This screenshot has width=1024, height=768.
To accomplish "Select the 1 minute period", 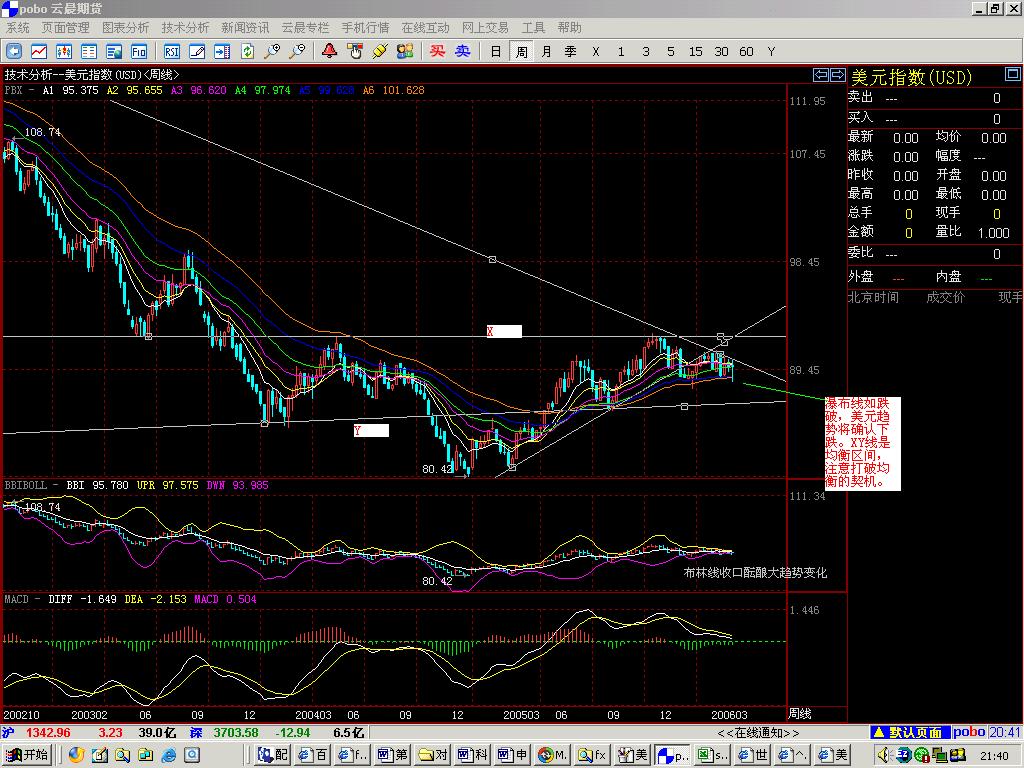I will tap(621, 51).
